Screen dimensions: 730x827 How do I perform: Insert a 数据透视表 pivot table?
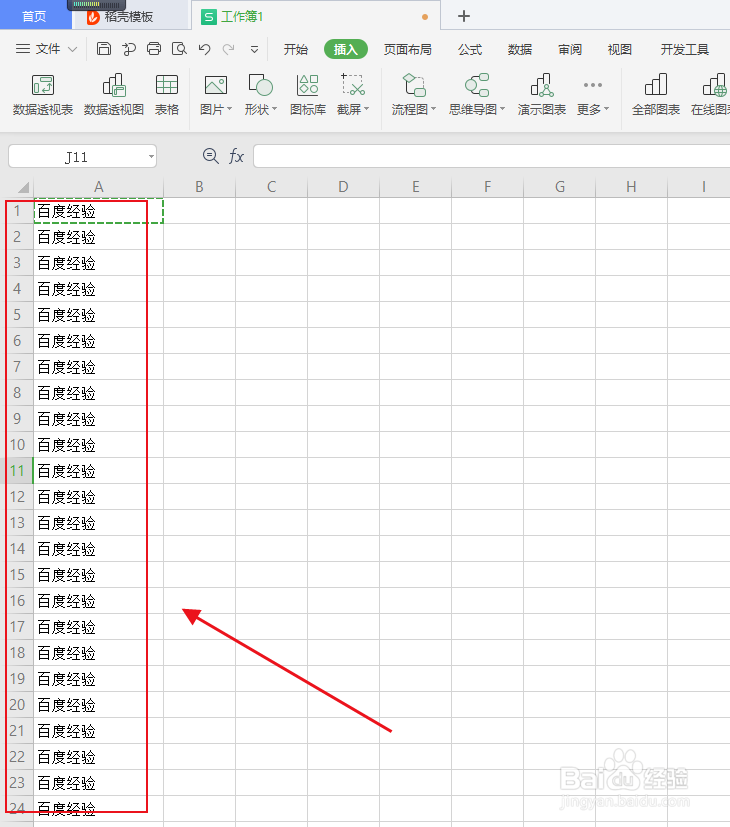click(43, 95)
